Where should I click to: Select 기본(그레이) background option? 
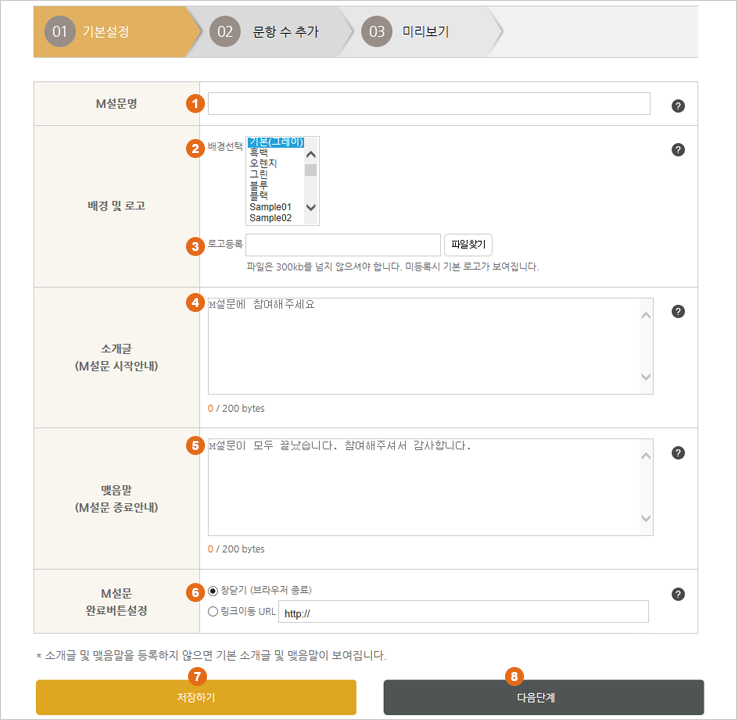(x=275, y=142)
